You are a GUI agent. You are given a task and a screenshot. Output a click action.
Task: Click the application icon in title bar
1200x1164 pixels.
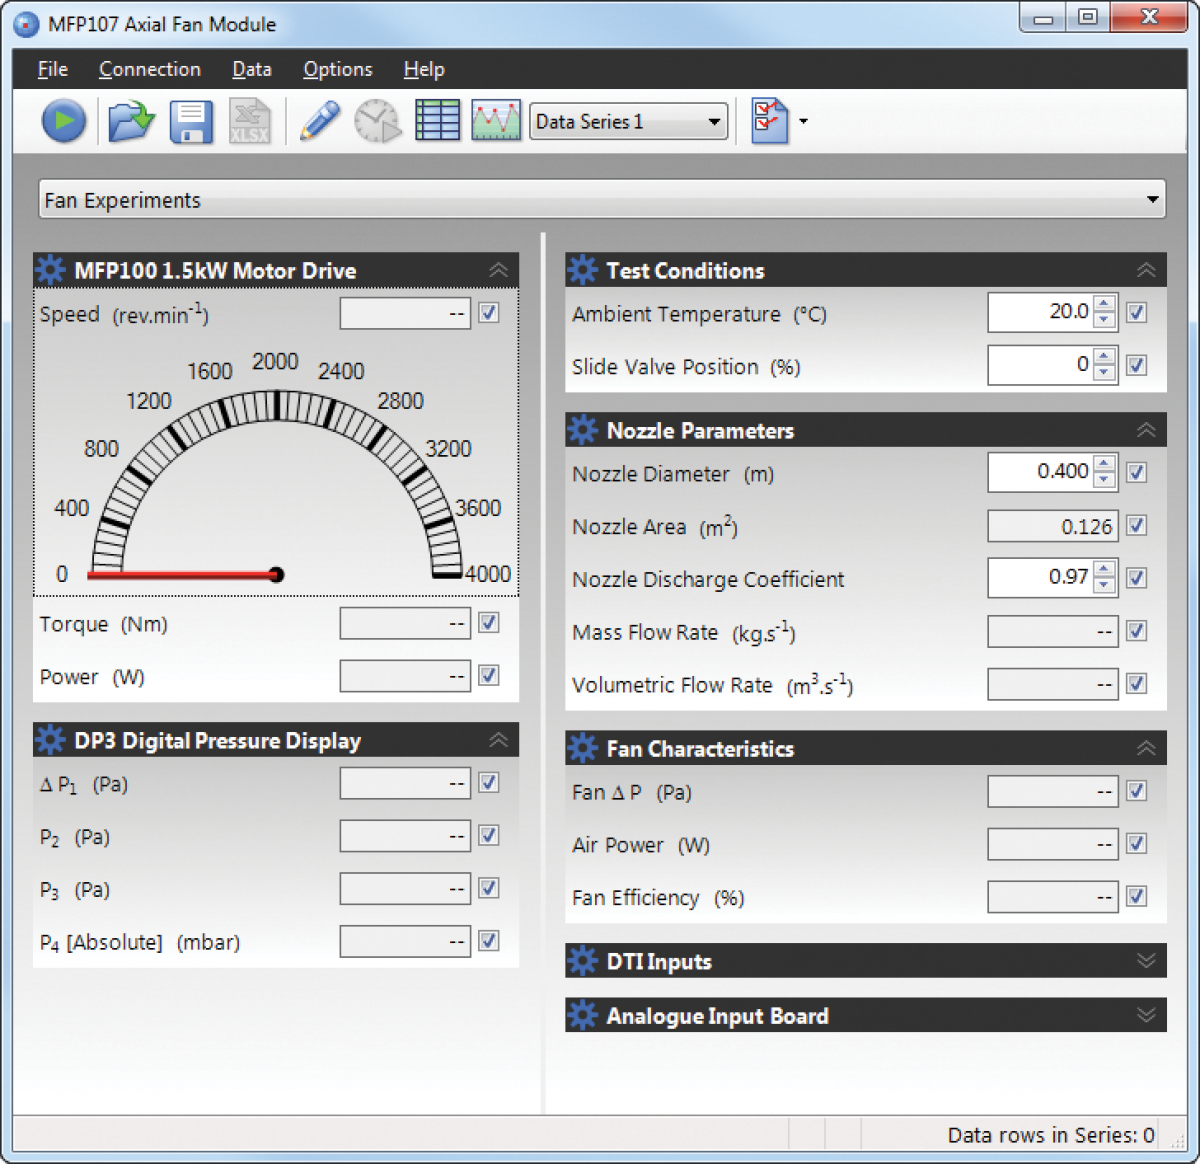pyautogui.click(x=26, y=24)
